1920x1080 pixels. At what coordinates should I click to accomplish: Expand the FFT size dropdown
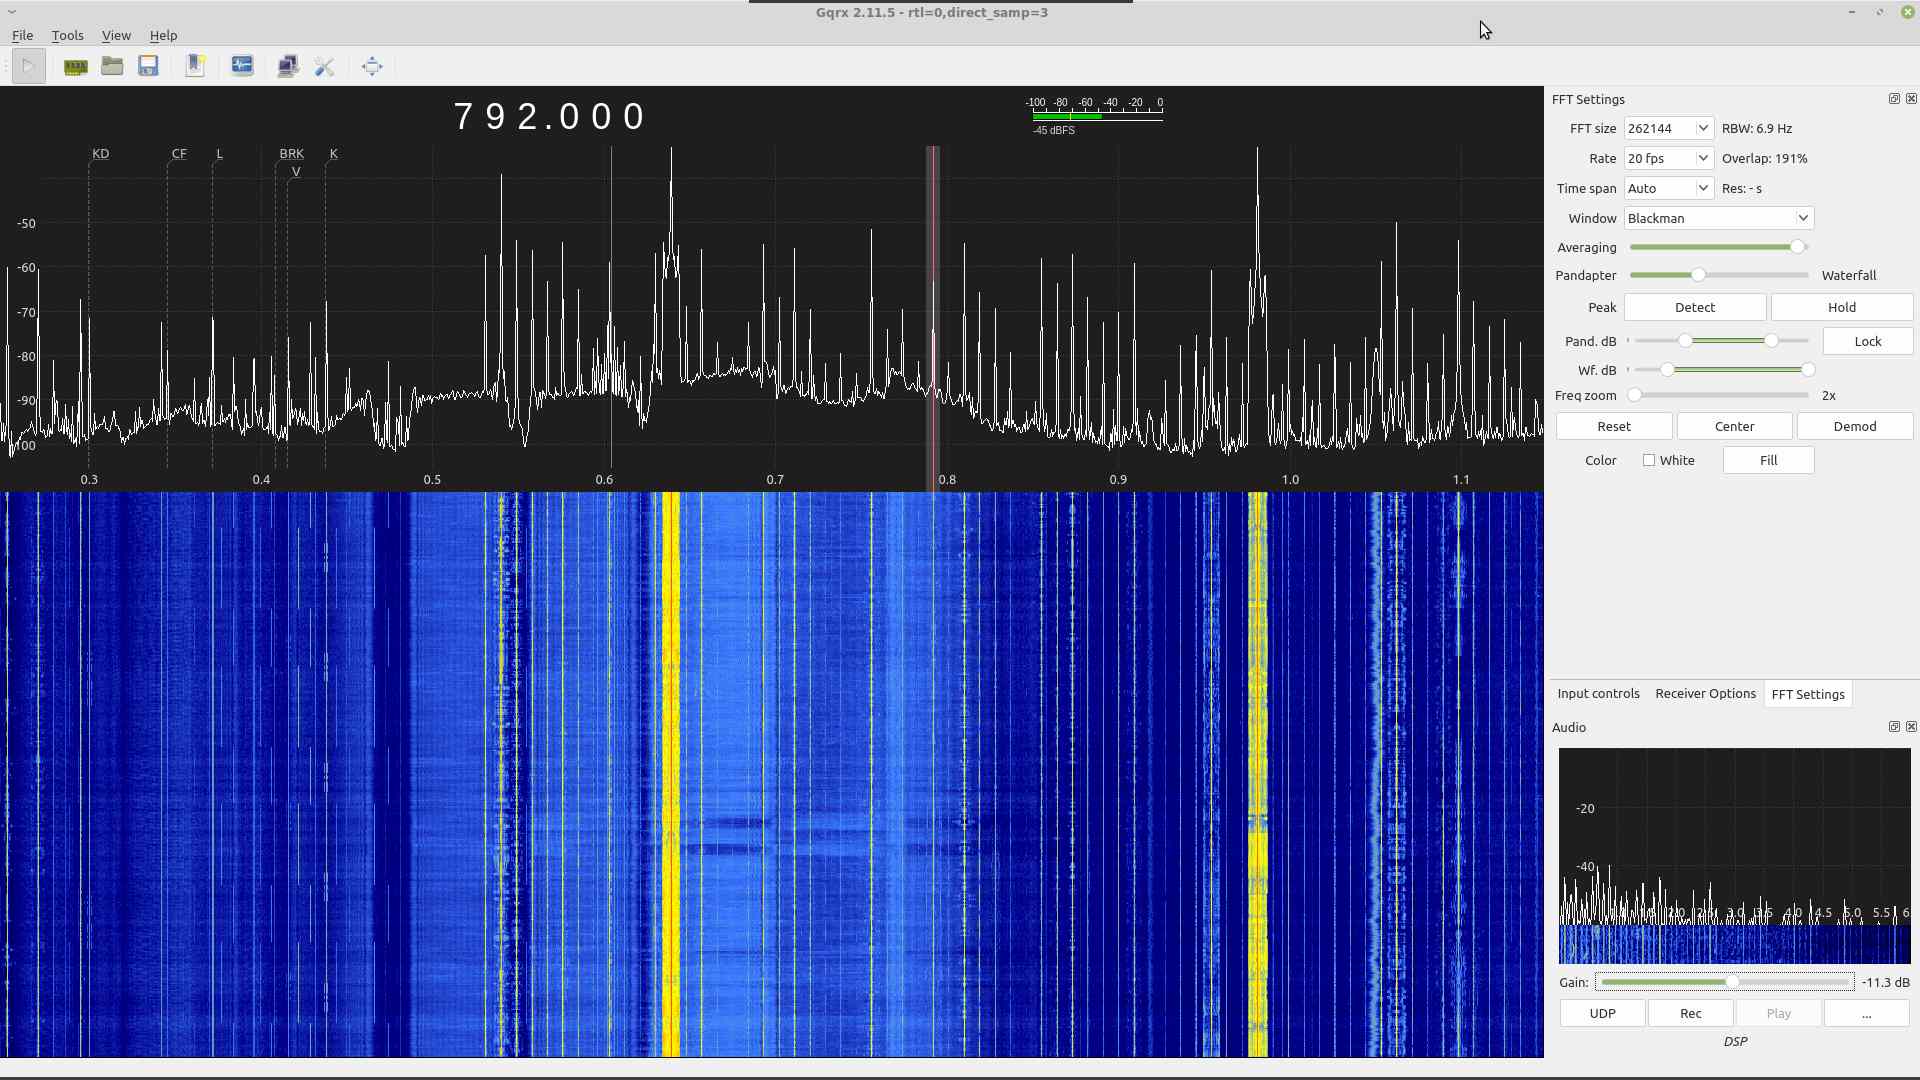(1668, 129)
